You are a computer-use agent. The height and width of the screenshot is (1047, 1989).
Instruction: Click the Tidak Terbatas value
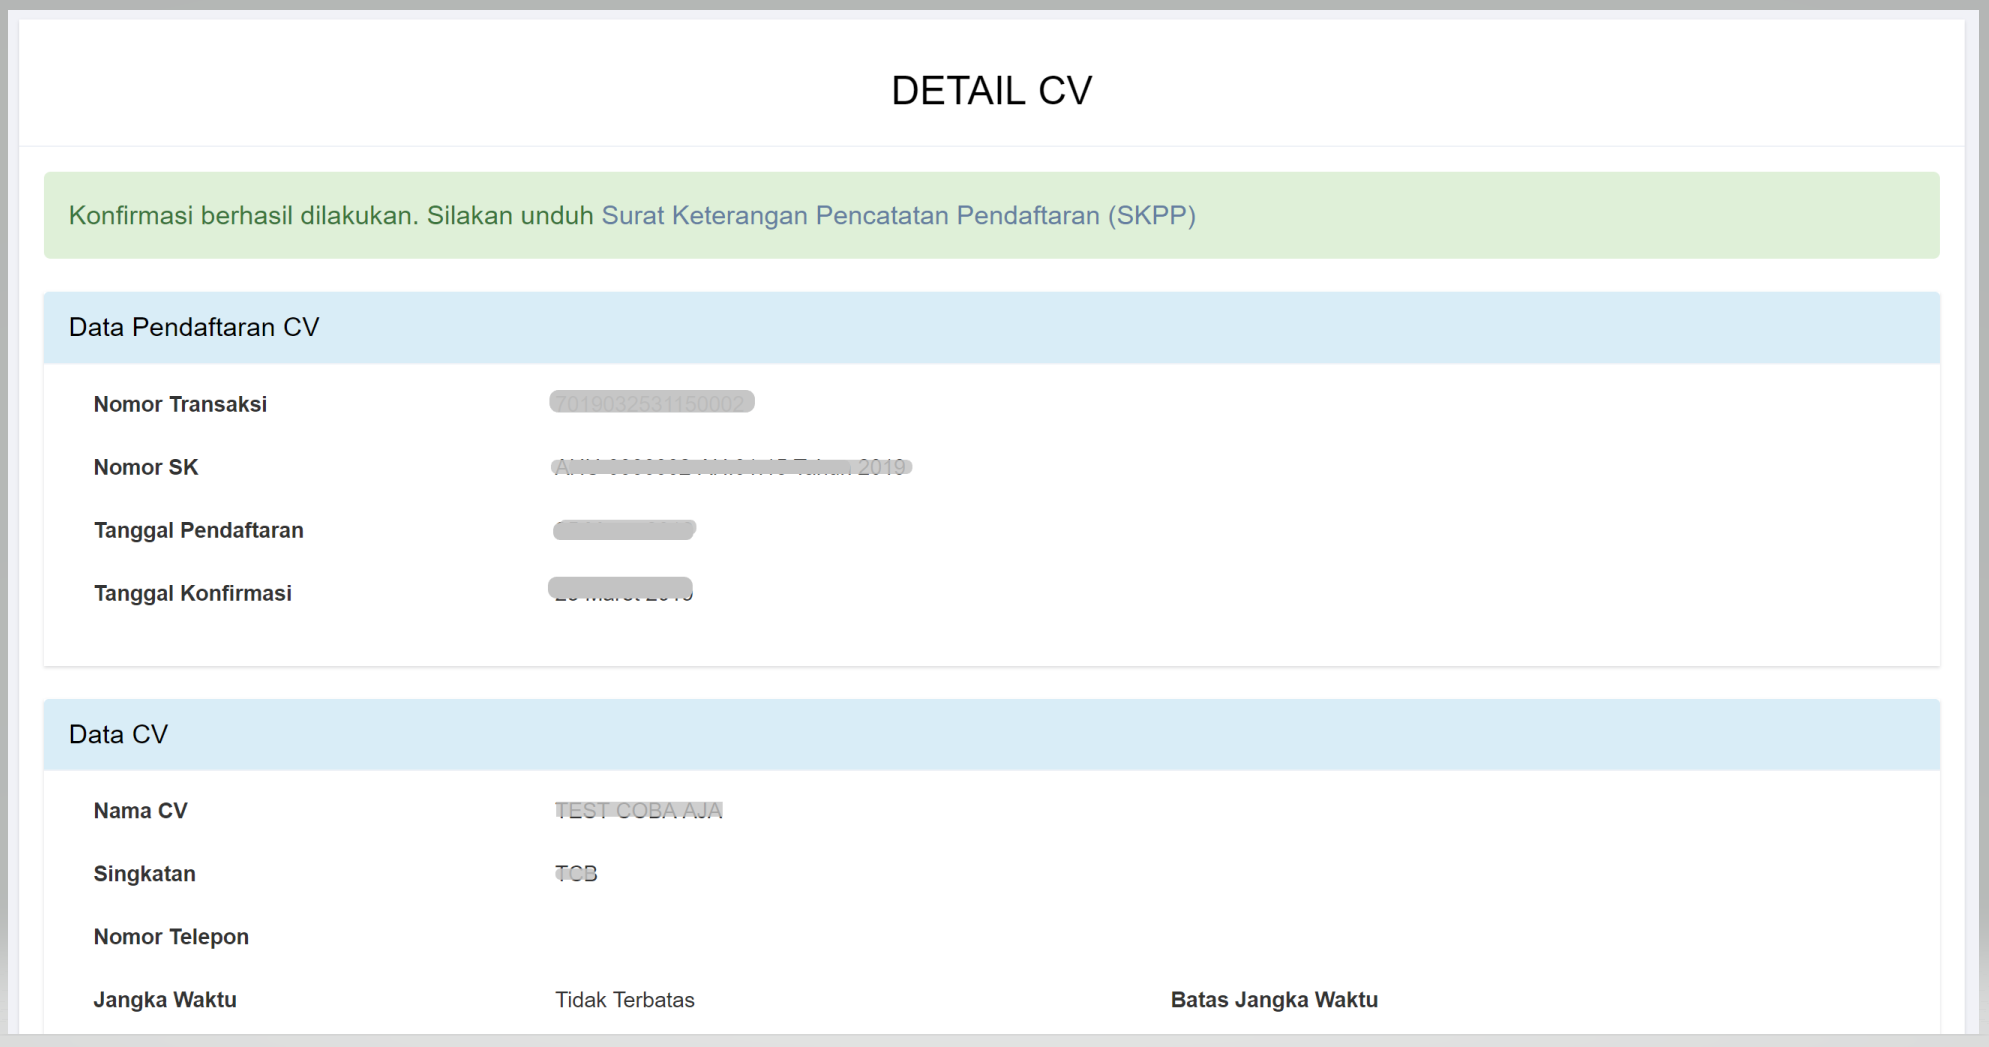[x=624, y=1000]
